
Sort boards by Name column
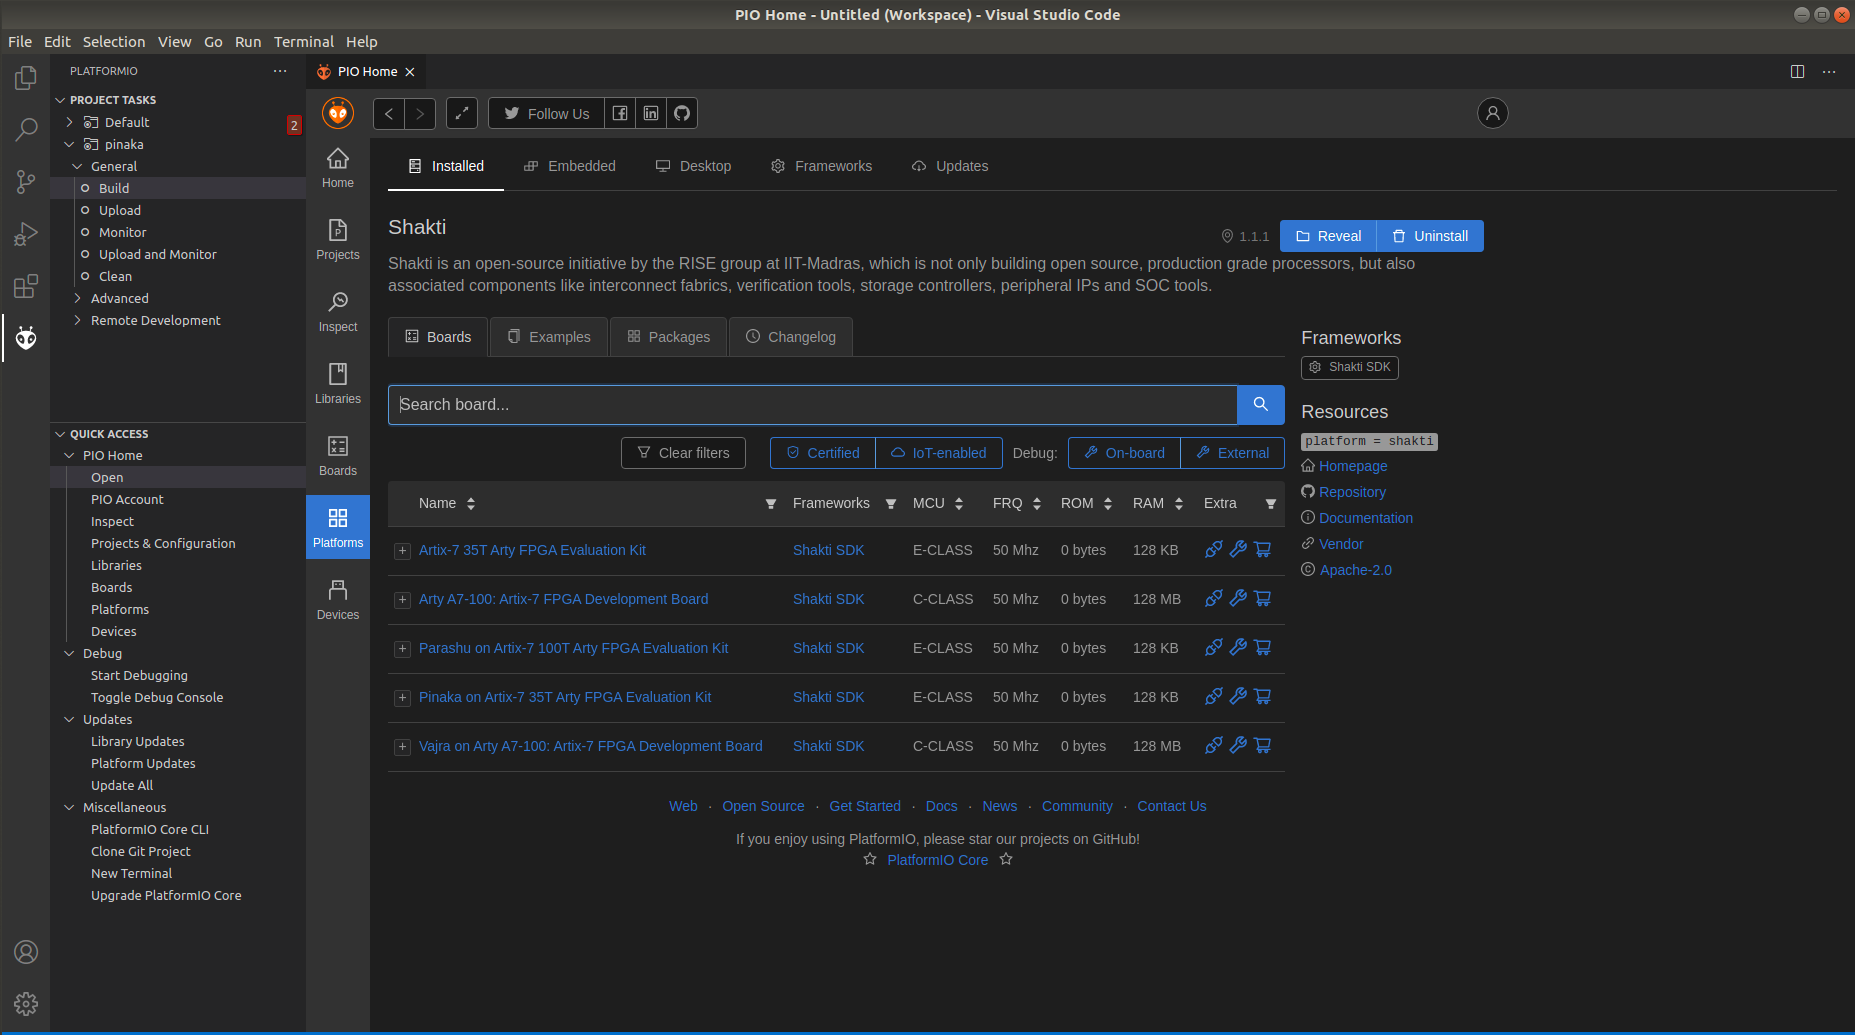tap(471, 504)
